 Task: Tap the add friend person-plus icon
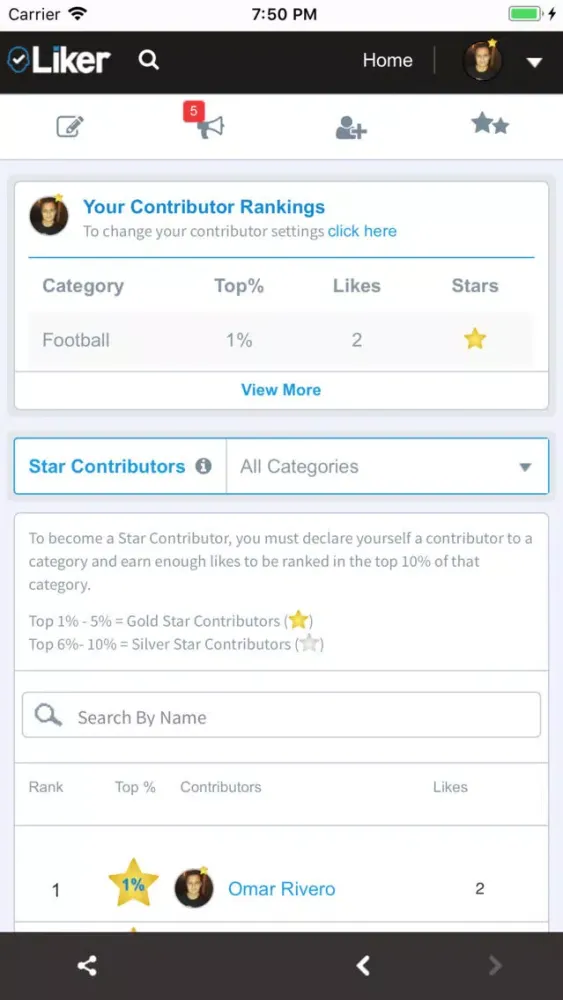coord(351,127)
